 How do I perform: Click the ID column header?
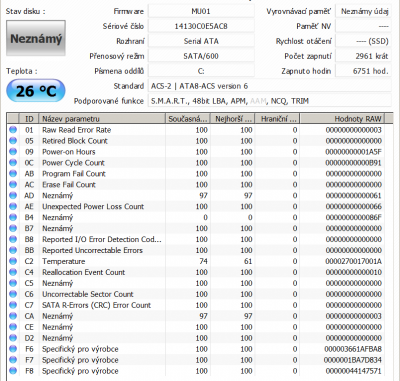click(x=29, y=119)
